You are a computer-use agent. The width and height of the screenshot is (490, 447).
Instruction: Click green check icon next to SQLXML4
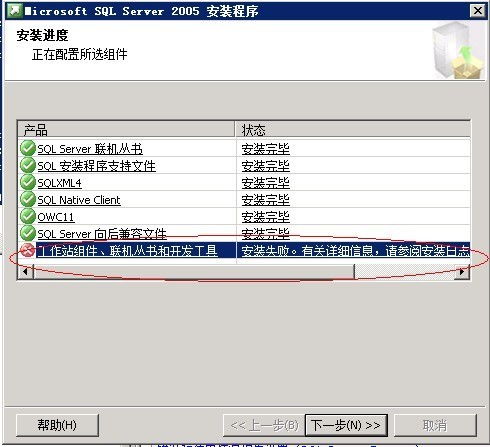tap(28, 182)
